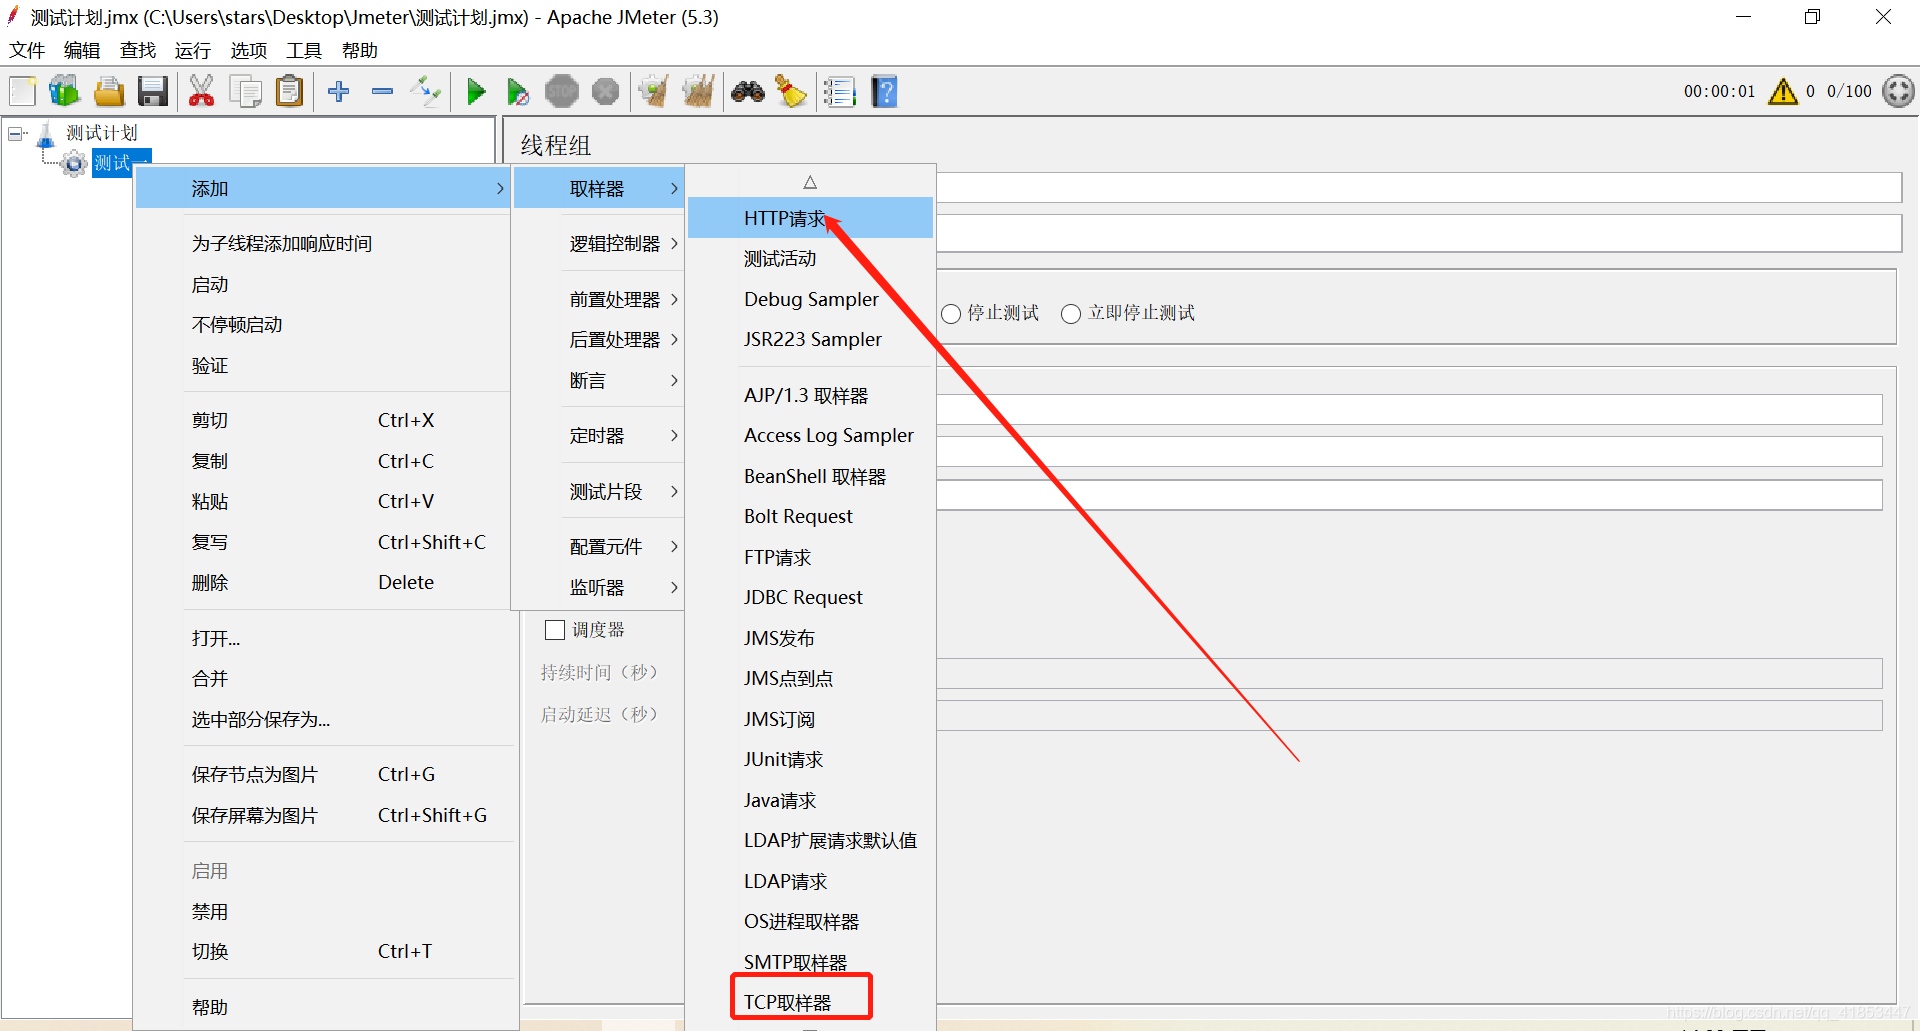Expand the 测试片段 submenu
The width and height of the screenshot is (1920, 1031).
point(599,492)
